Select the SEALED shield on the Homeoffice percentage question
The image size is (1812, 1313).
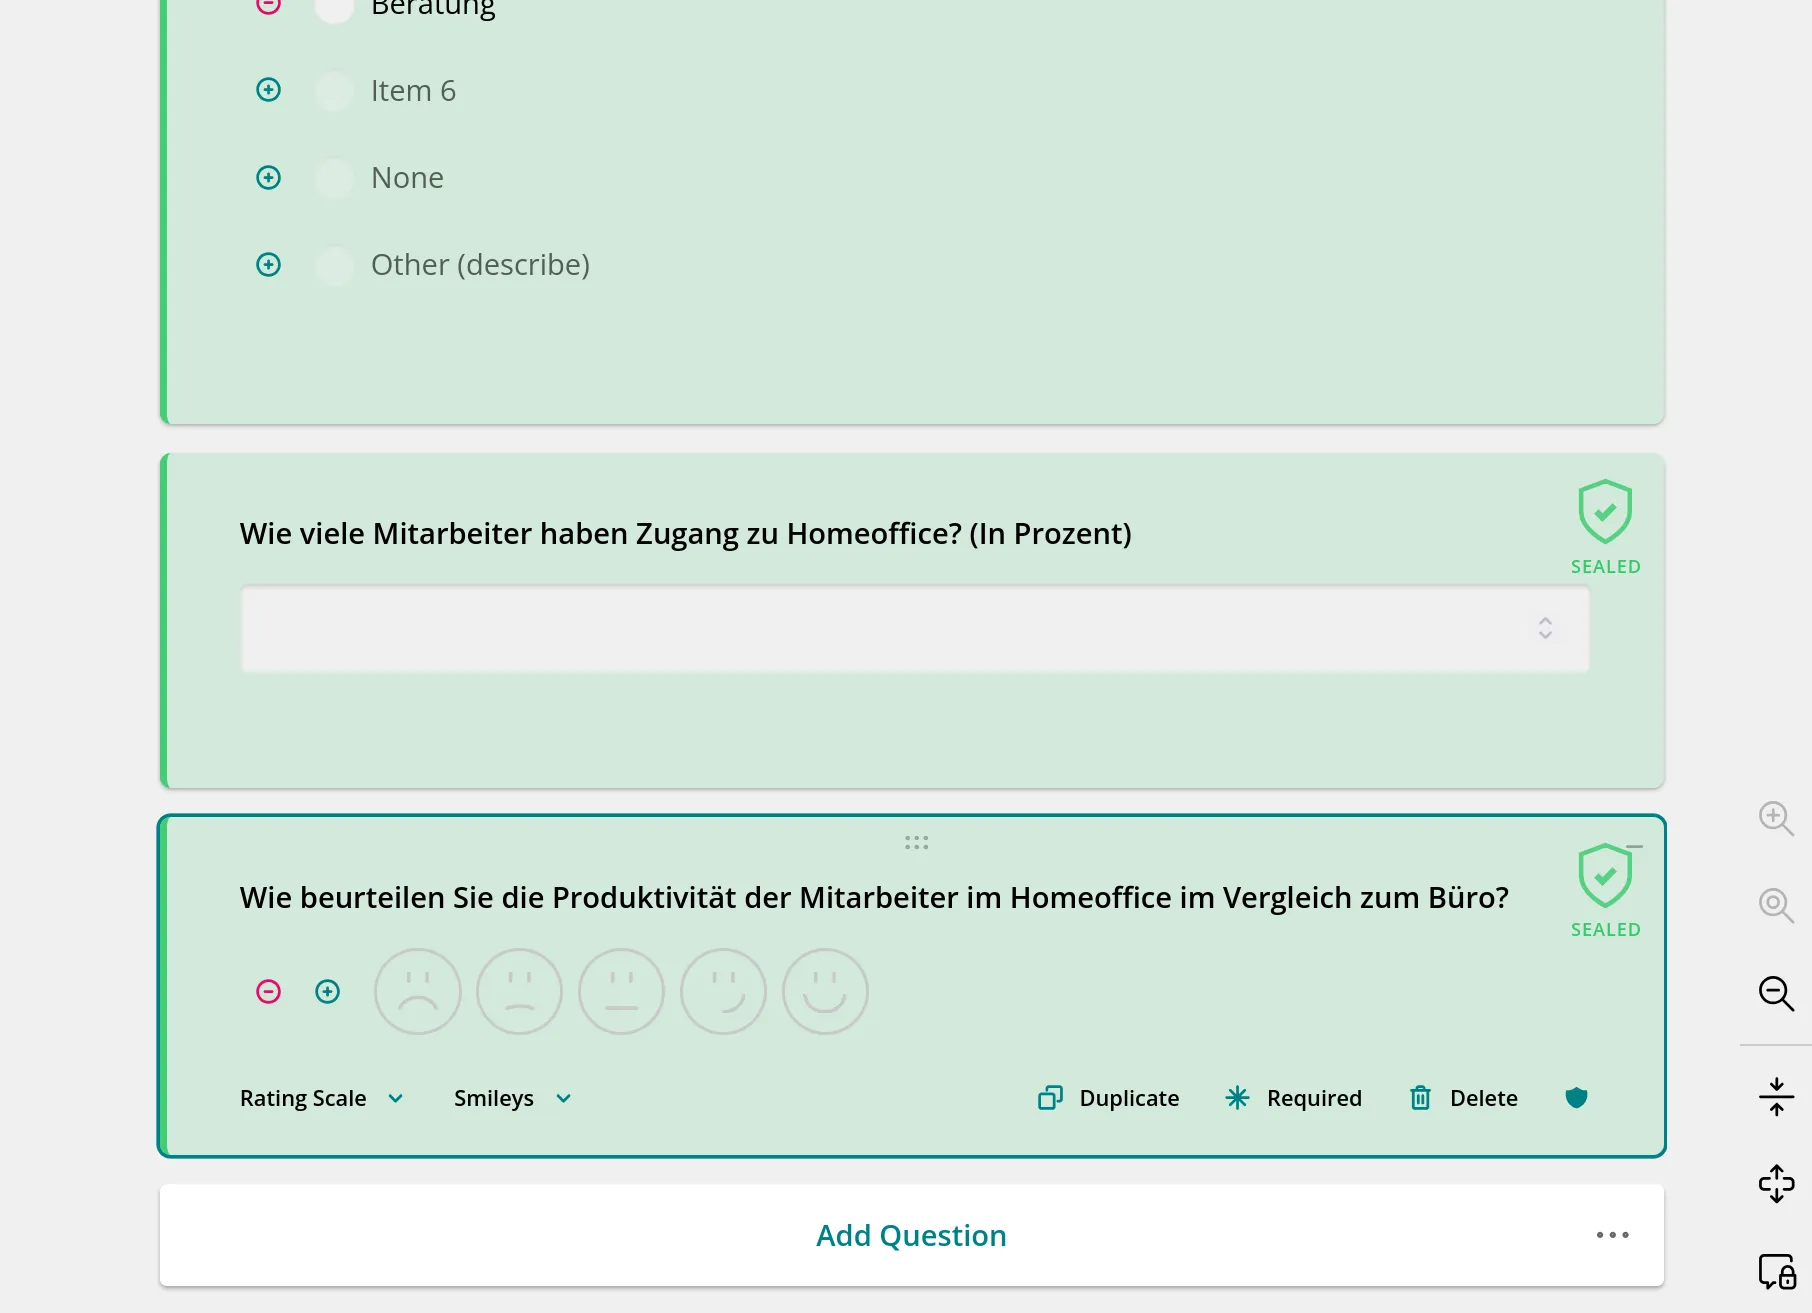(1605, 513)
